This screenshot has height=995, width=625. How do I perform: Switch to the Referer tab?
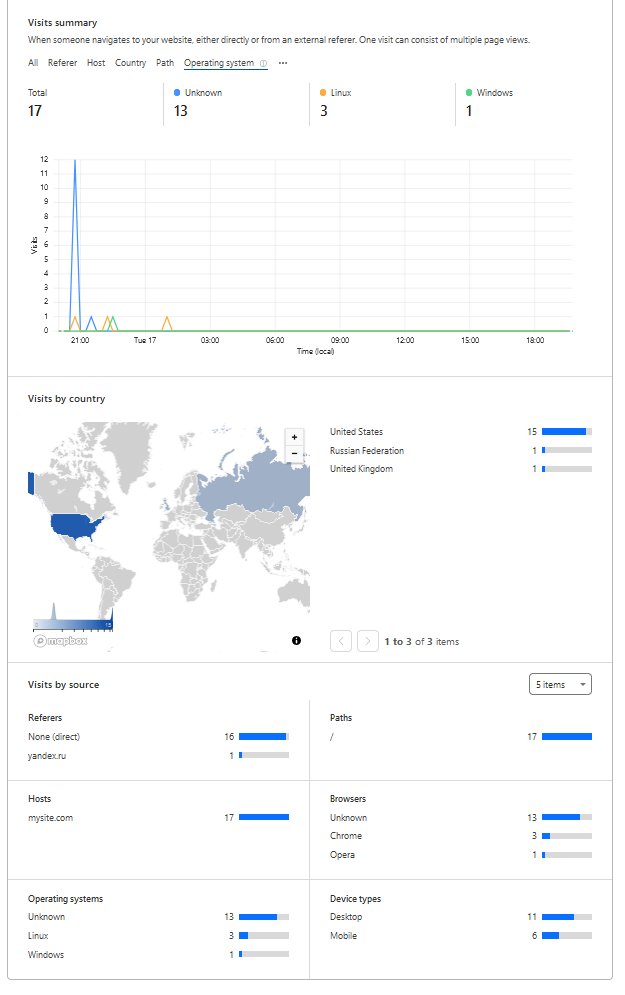click(62, 63)
